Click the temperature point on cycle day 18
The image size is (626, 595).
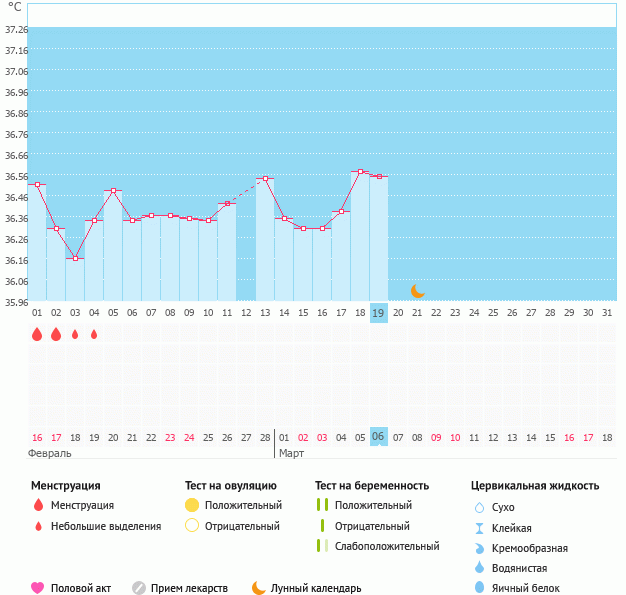360,172
